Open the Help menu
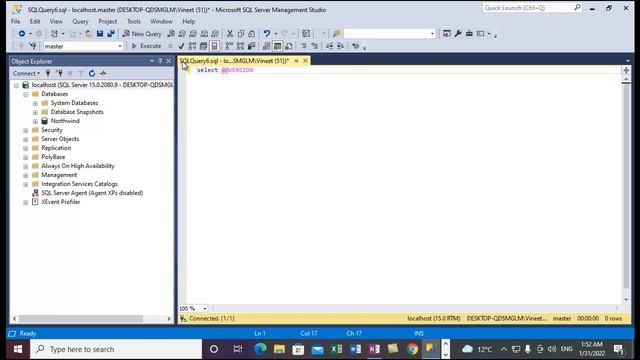640x360 pixels. (188, 21)
